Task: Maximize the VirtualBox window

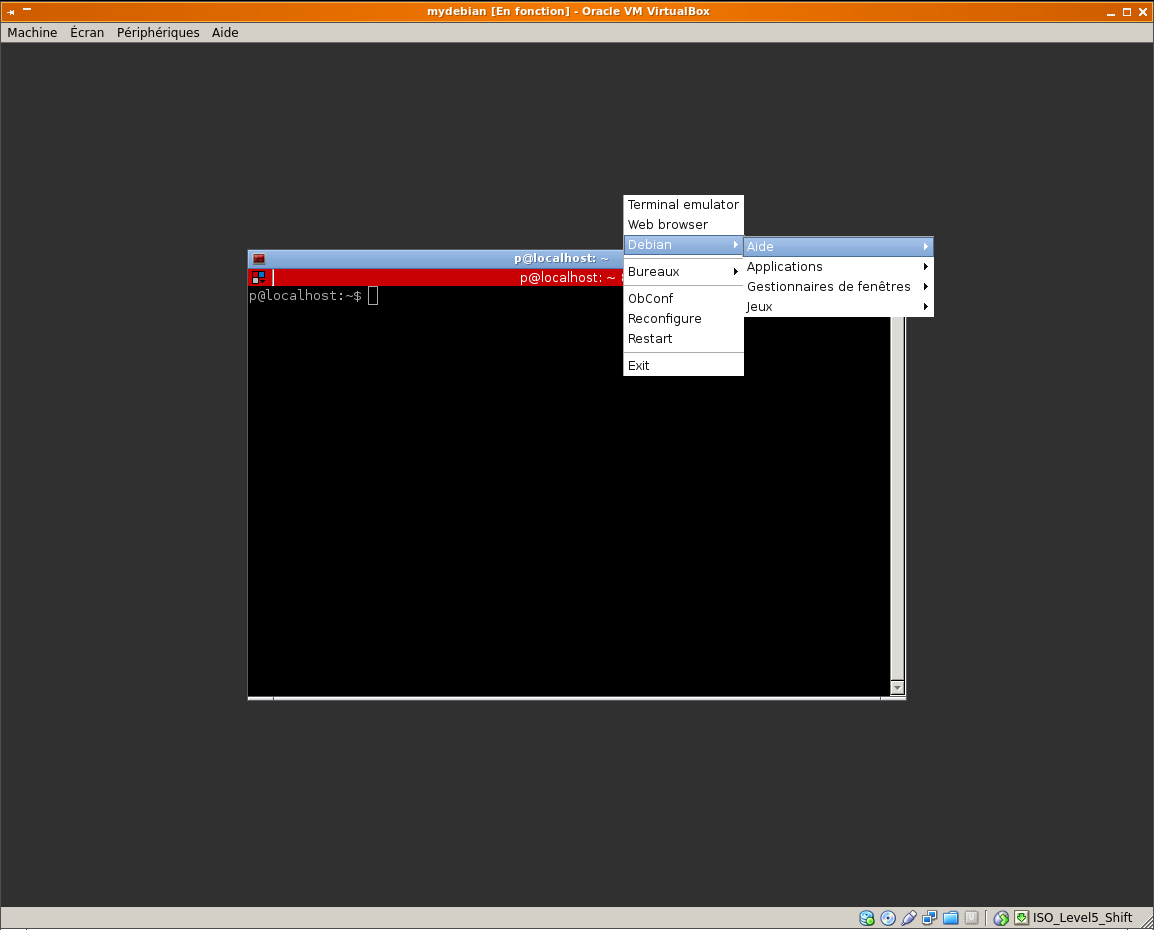Action: click(x=1127, y=12)
